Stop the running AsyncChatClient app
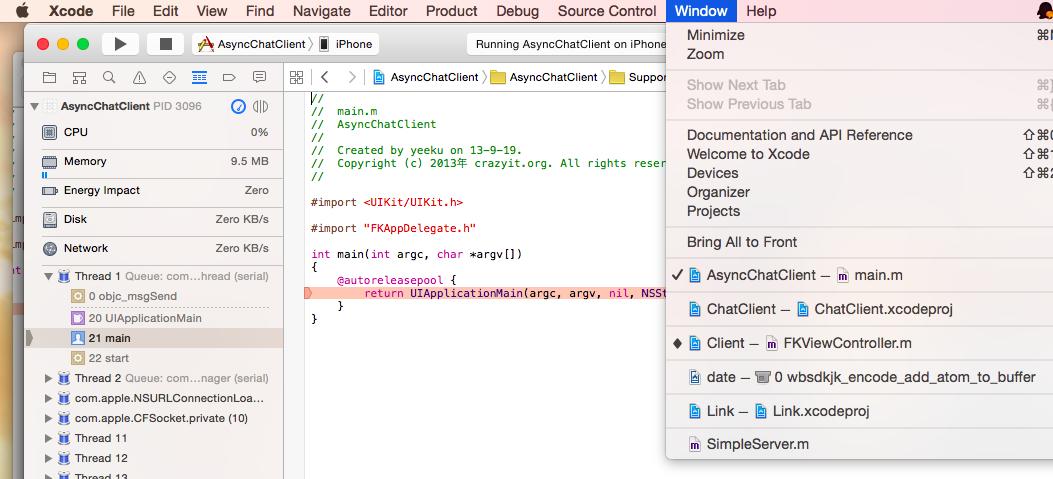This screenshot has height=479, width=1053. click(x=165, y=44)
